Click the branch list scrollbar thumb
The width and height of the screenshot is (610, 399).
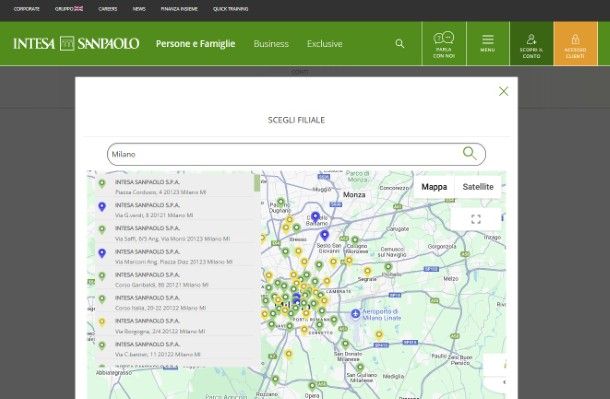(257, 183)
